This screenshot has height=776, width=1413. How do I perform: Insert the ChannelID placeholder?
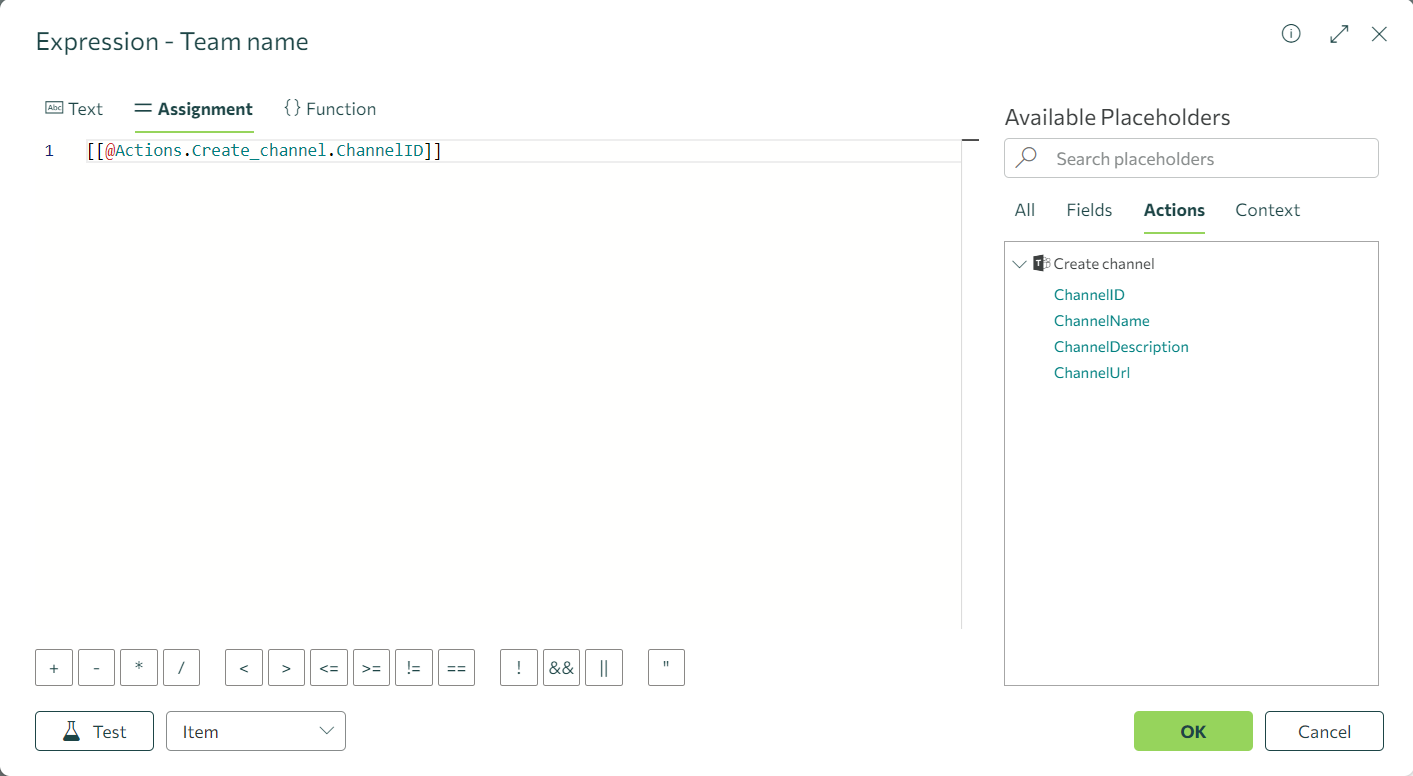click(1089, 295)
